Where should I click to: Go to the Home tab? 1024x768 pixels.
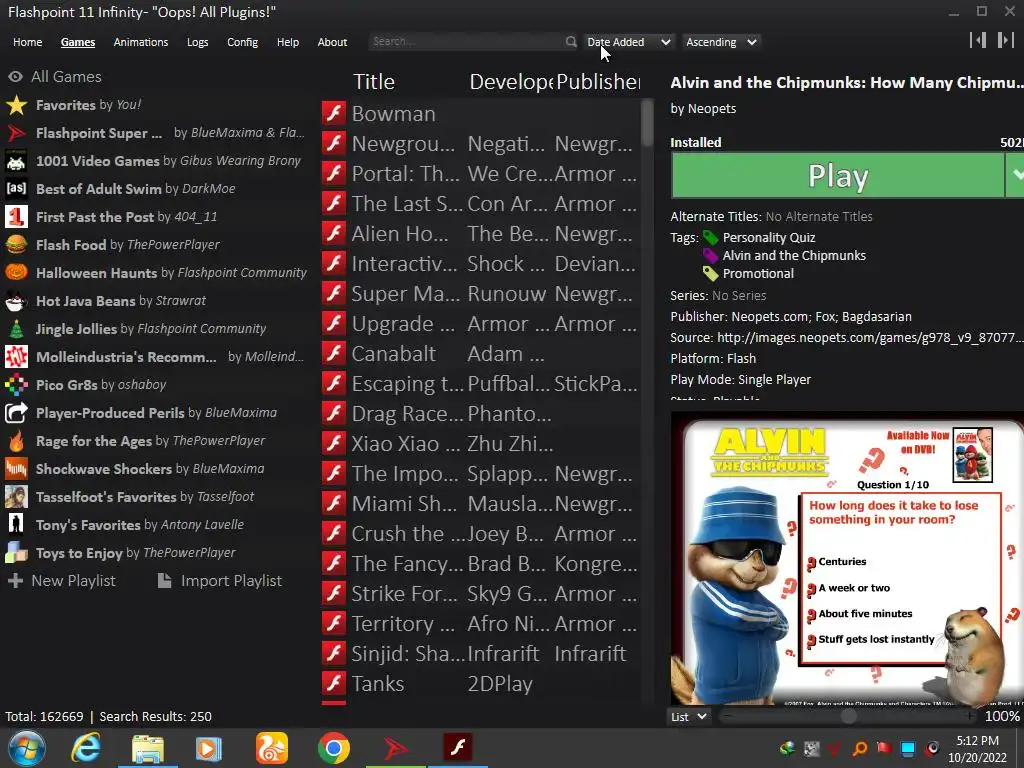[27, 42]
